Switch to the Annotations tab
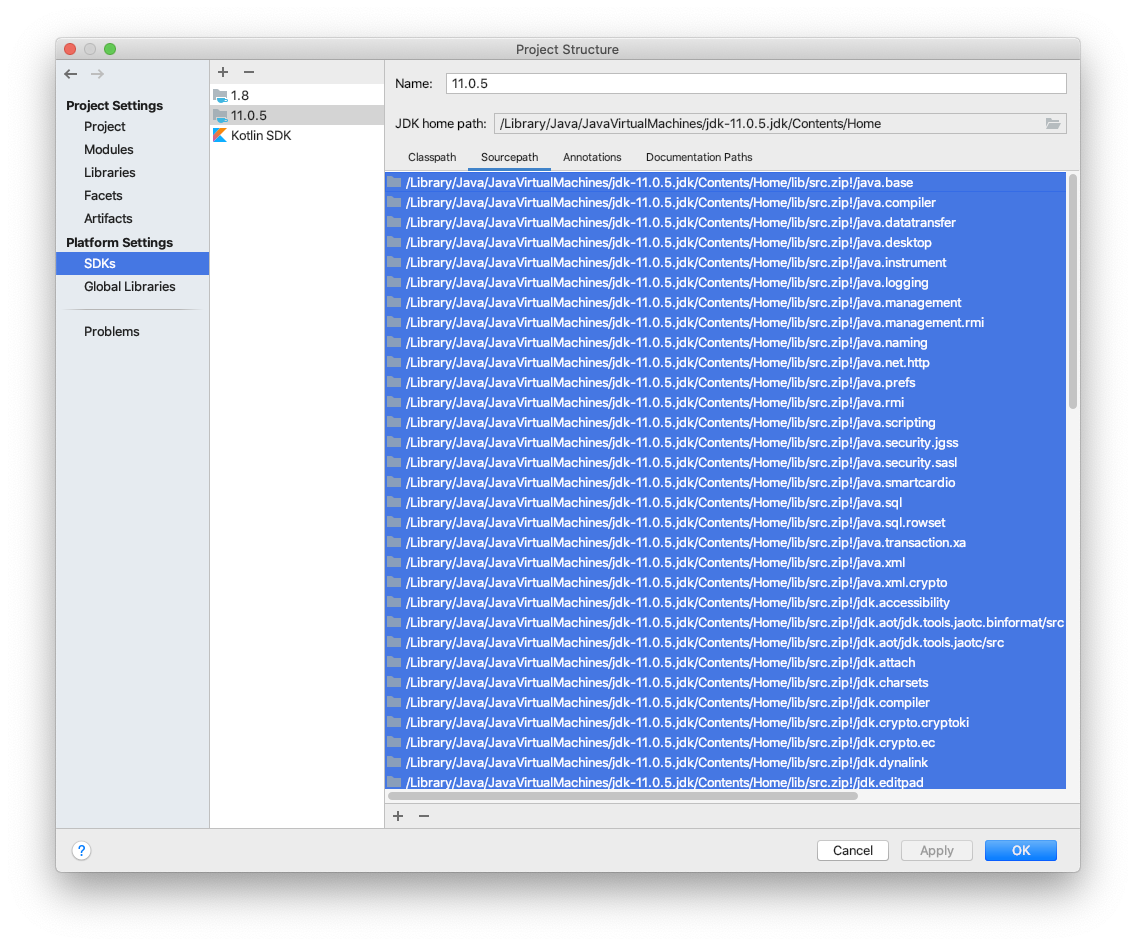 coord(592,157)
